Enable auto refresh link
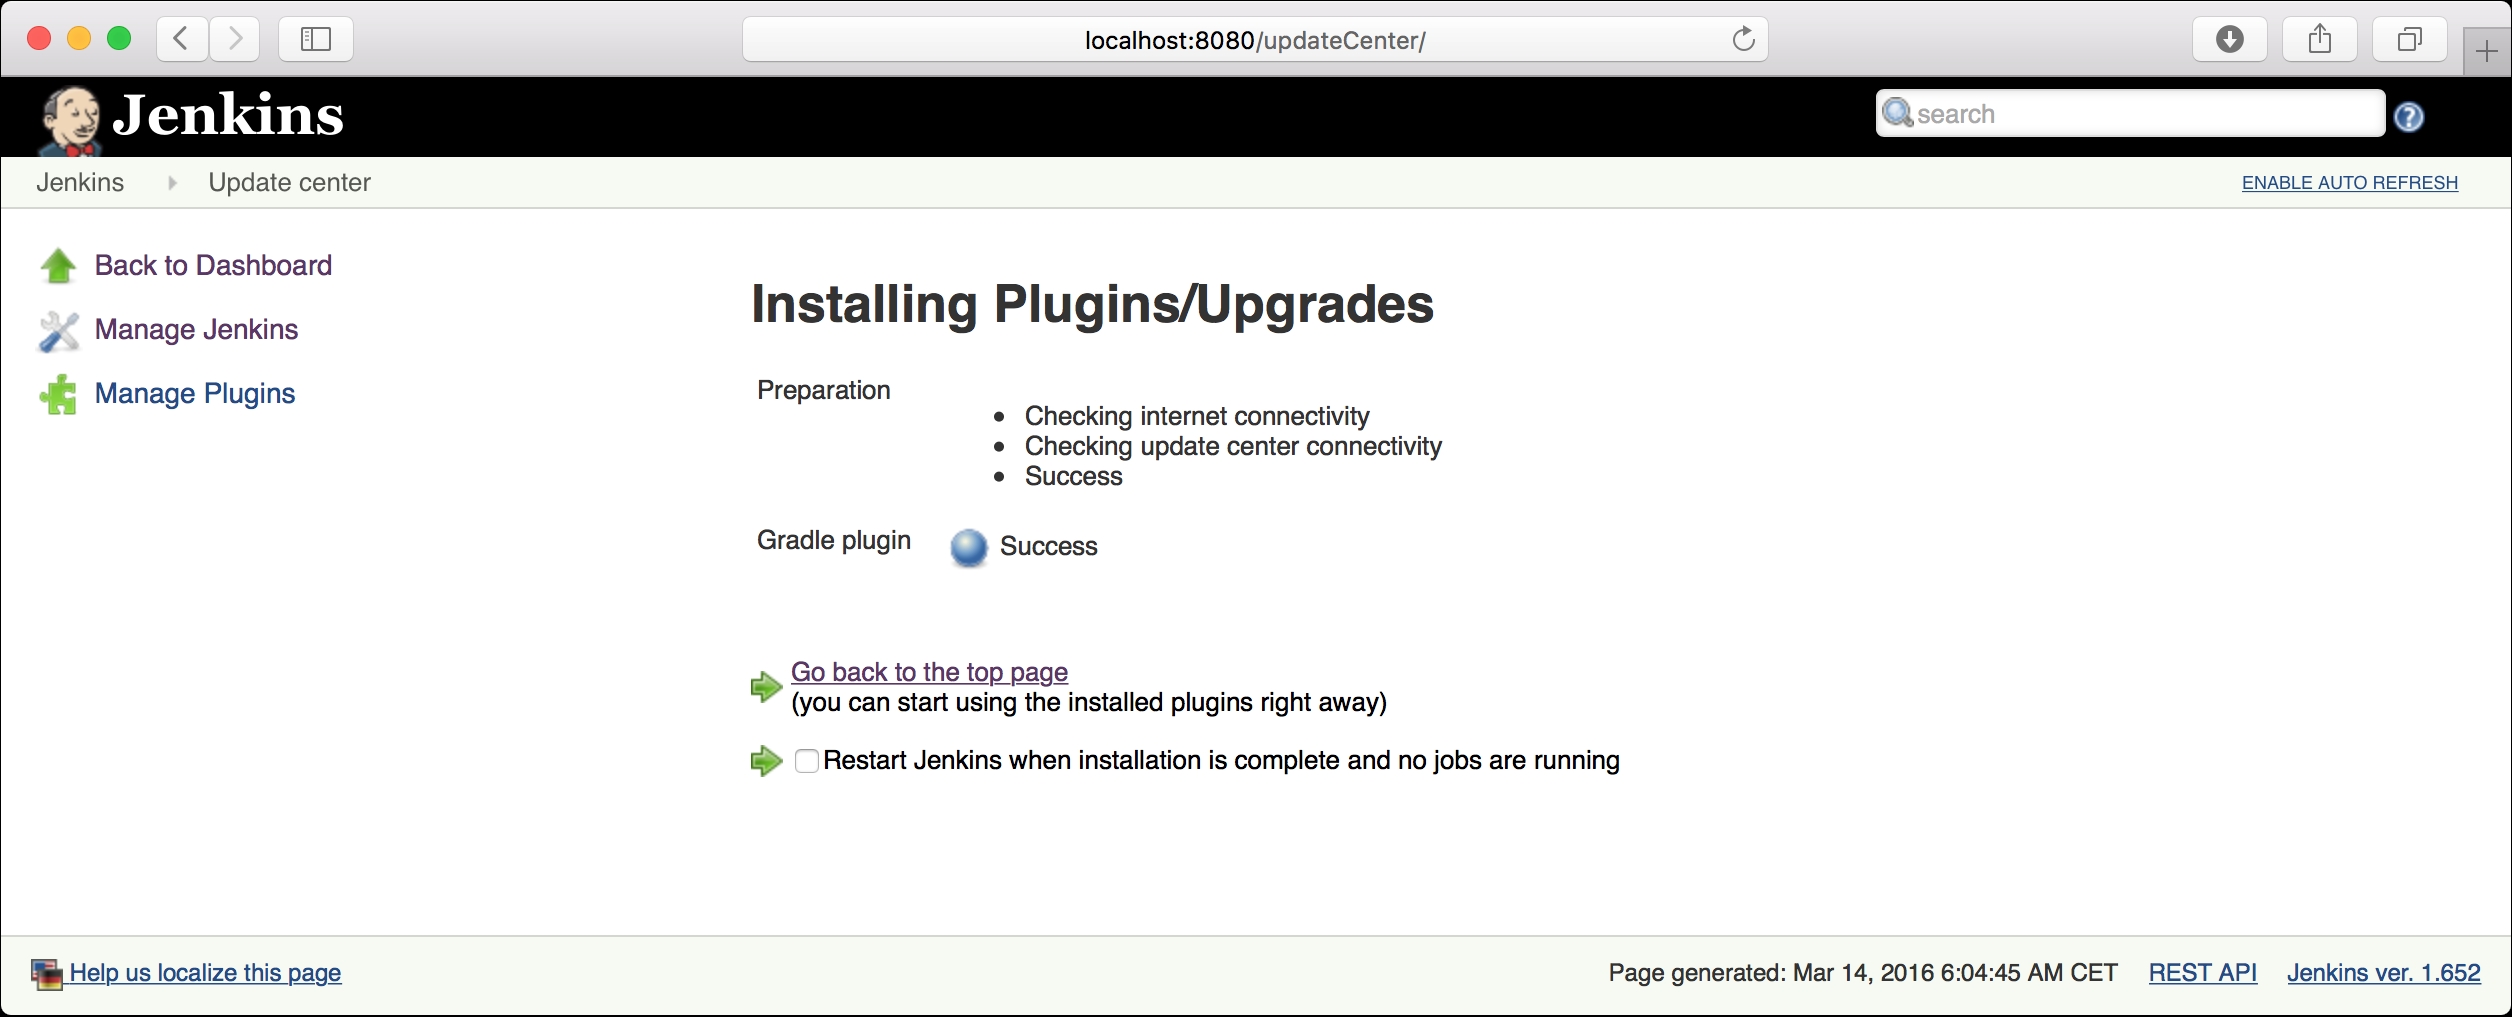 [2349, 183]
